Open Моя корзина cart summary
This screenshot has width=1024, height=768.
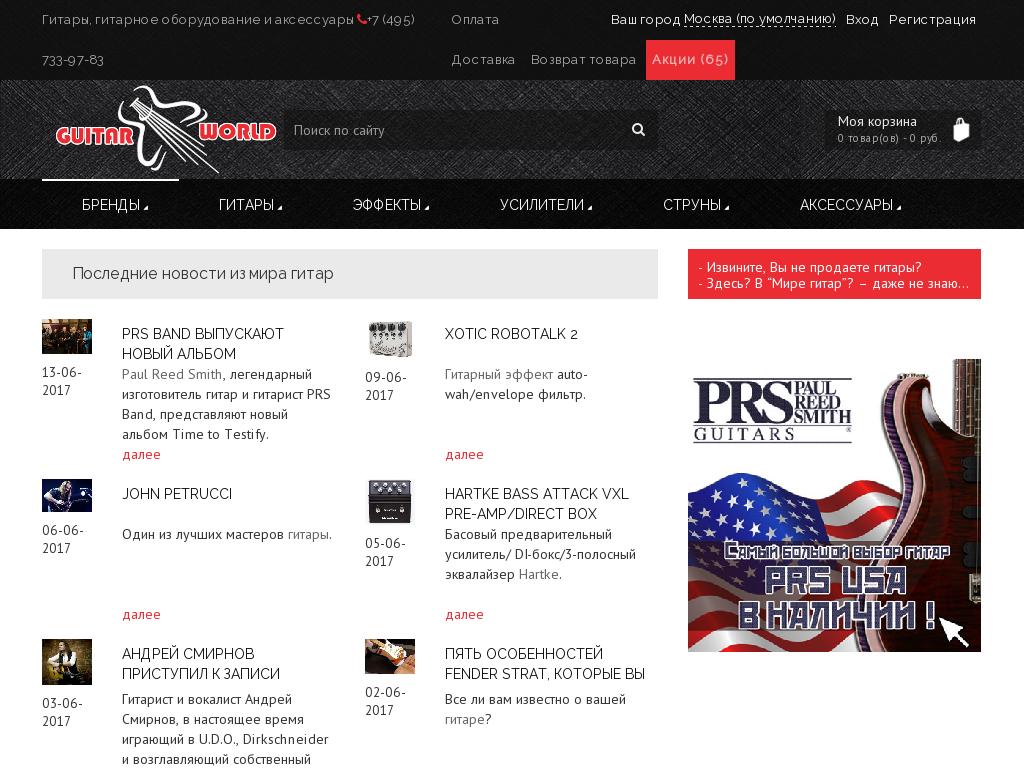coord(903,129)
